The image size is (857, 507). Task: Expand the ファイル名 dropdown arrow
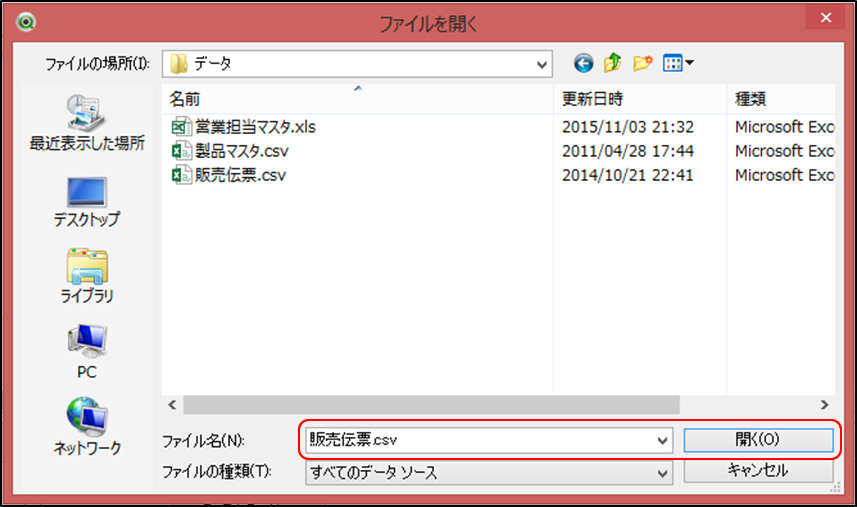point(662,440)
